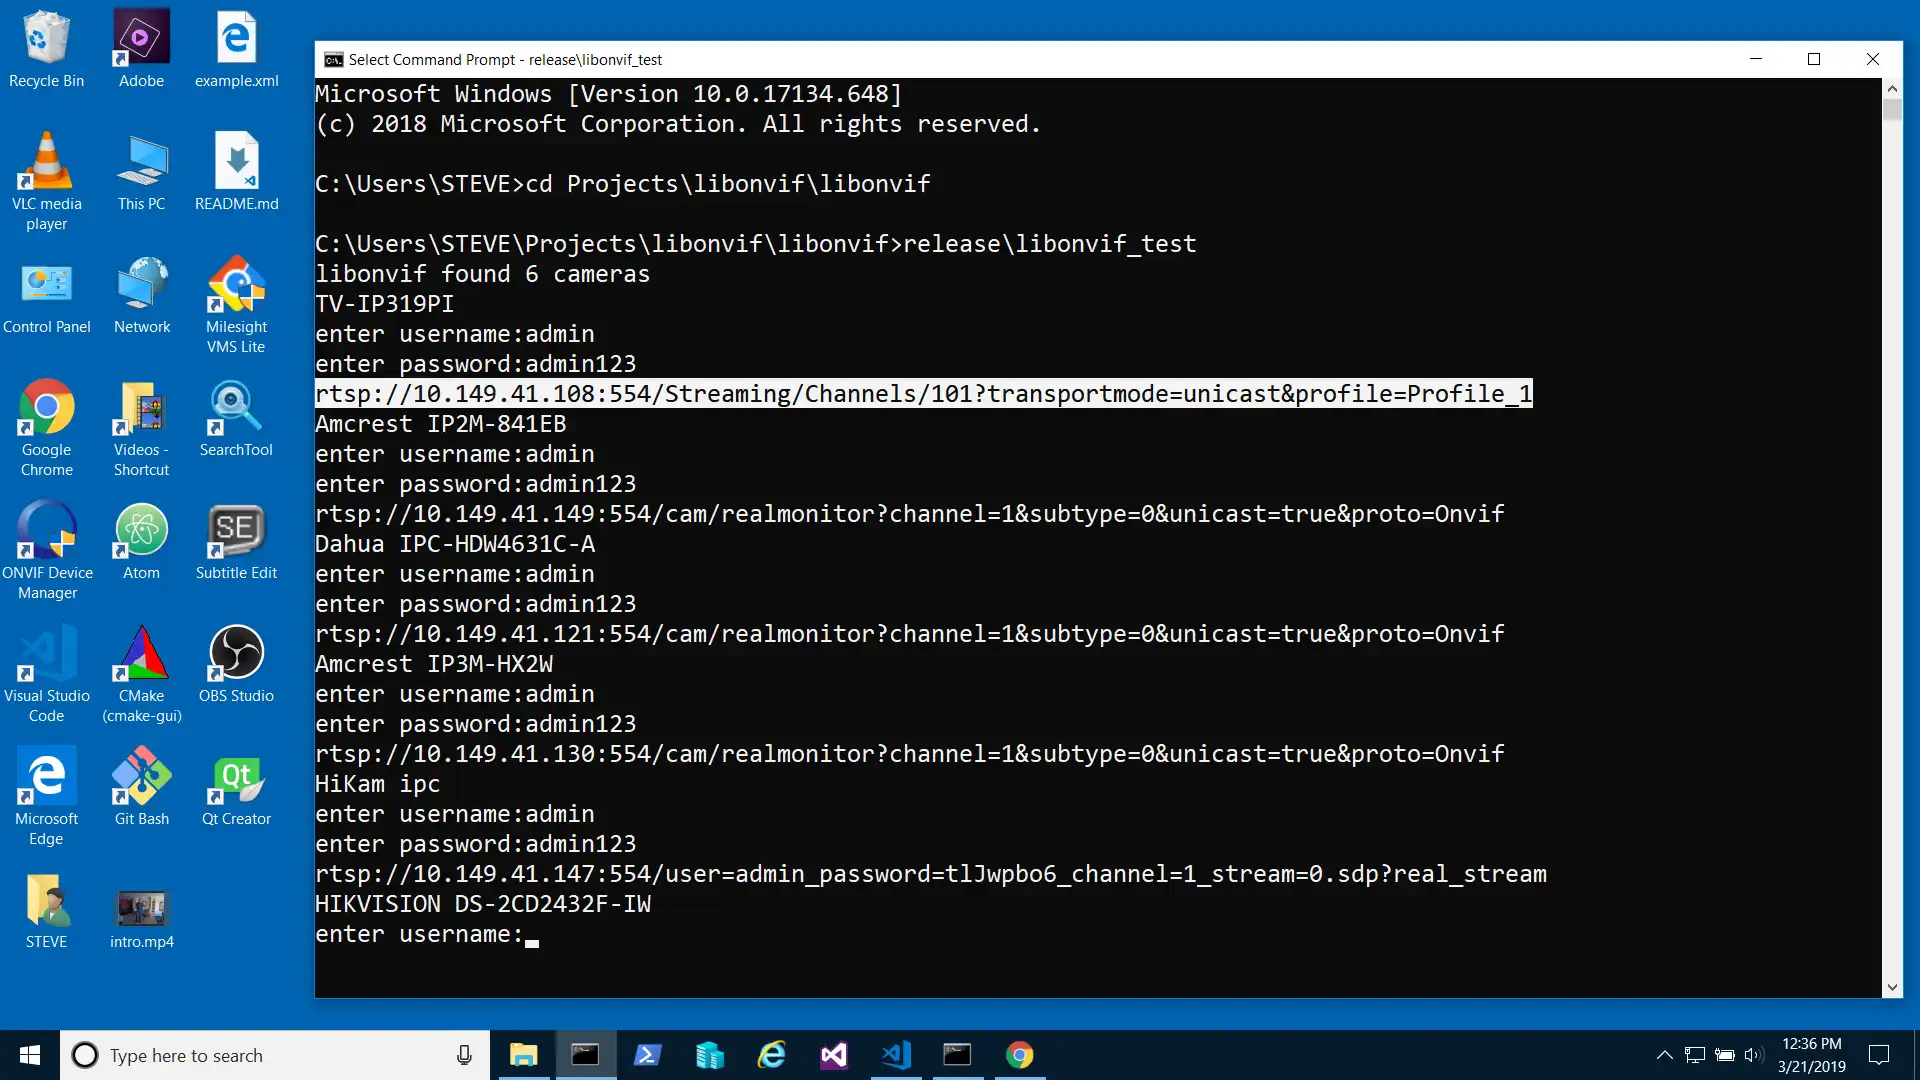The image size is (1920, 1080).
Task: Select SearchTool desktop shortcut
Action: pos(236,418)
